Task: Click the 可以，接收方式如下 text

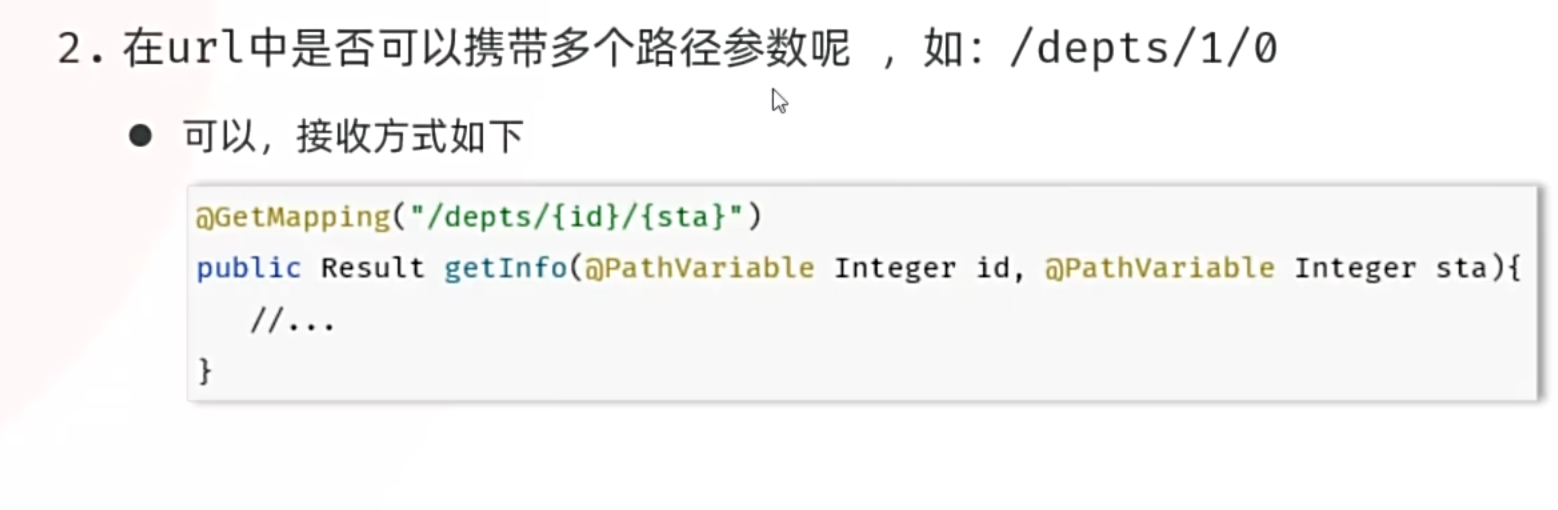Action: click(353, 136)
